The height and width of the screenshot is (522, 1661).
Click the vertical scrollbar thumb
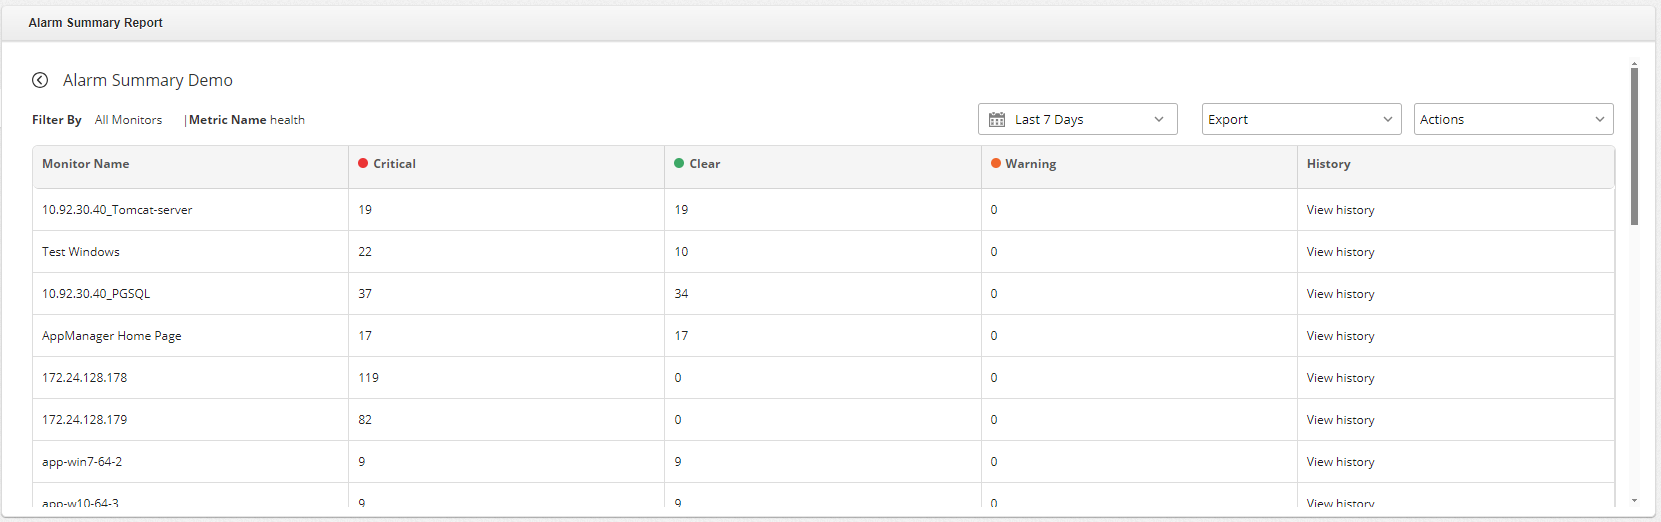[x=1634, y=145]
